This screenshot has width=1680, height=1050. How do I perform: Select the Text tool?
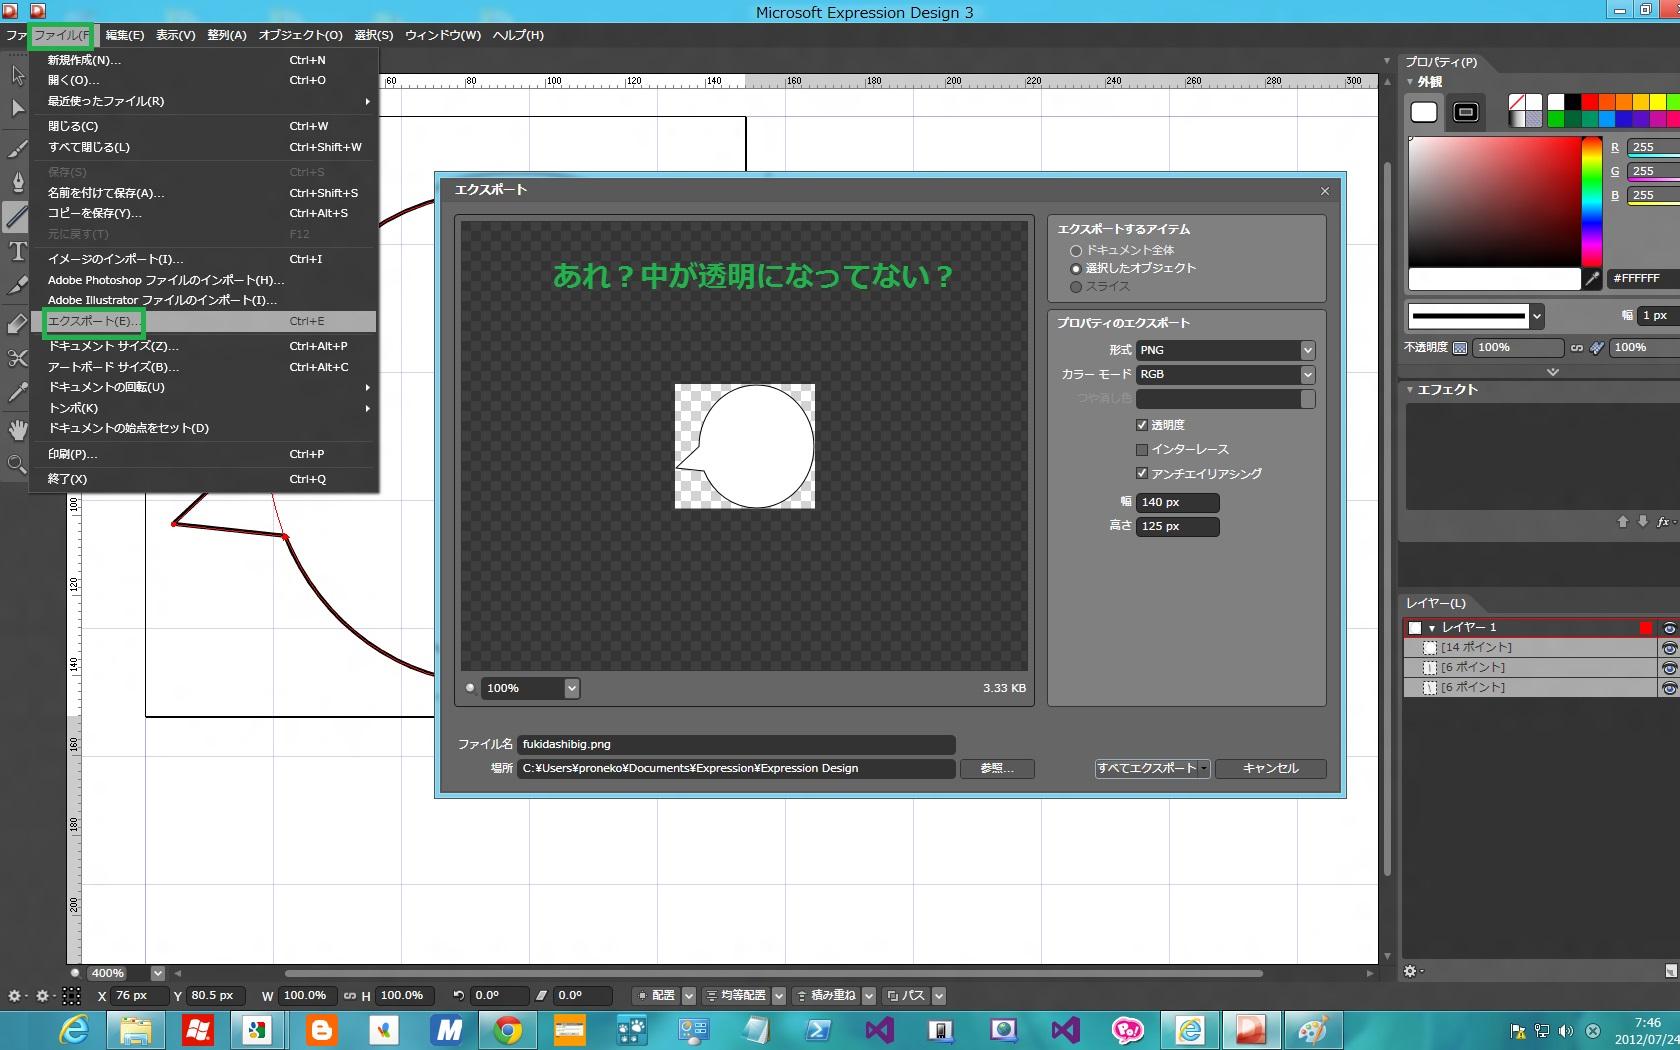coord(17,251)
